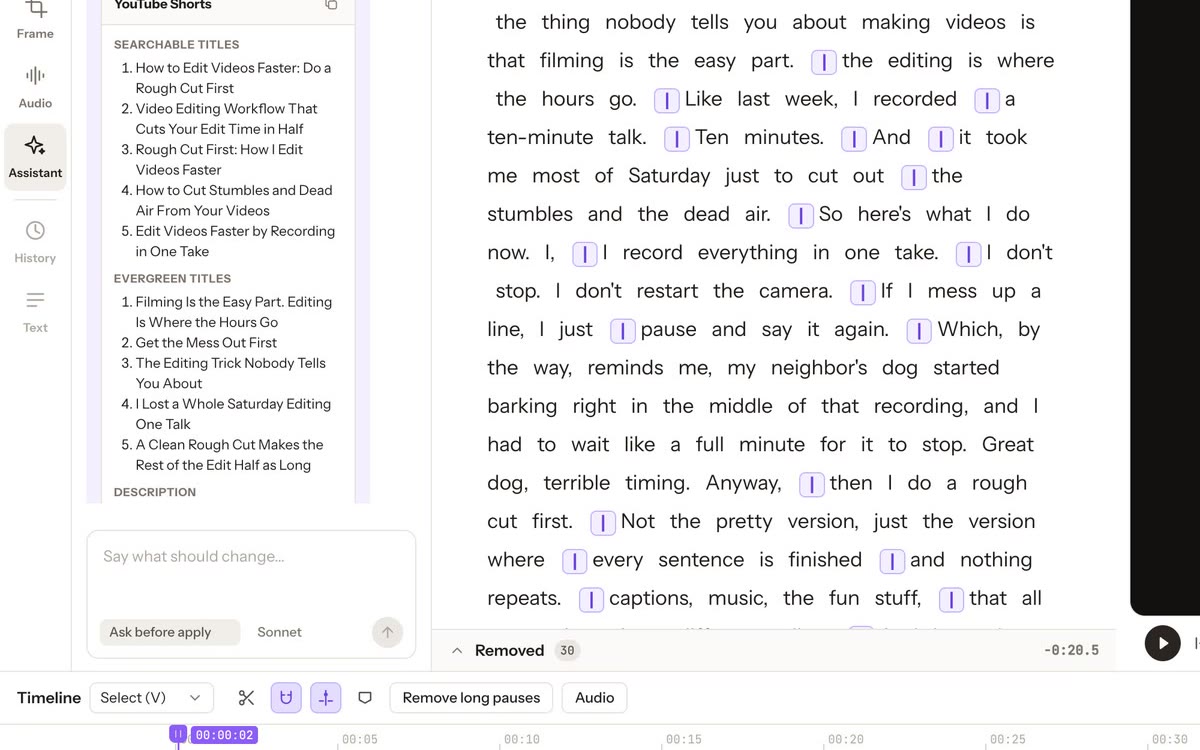Click the cut marker before 'captions'
Screen dimensions: 1200x750
click(592, 600)
